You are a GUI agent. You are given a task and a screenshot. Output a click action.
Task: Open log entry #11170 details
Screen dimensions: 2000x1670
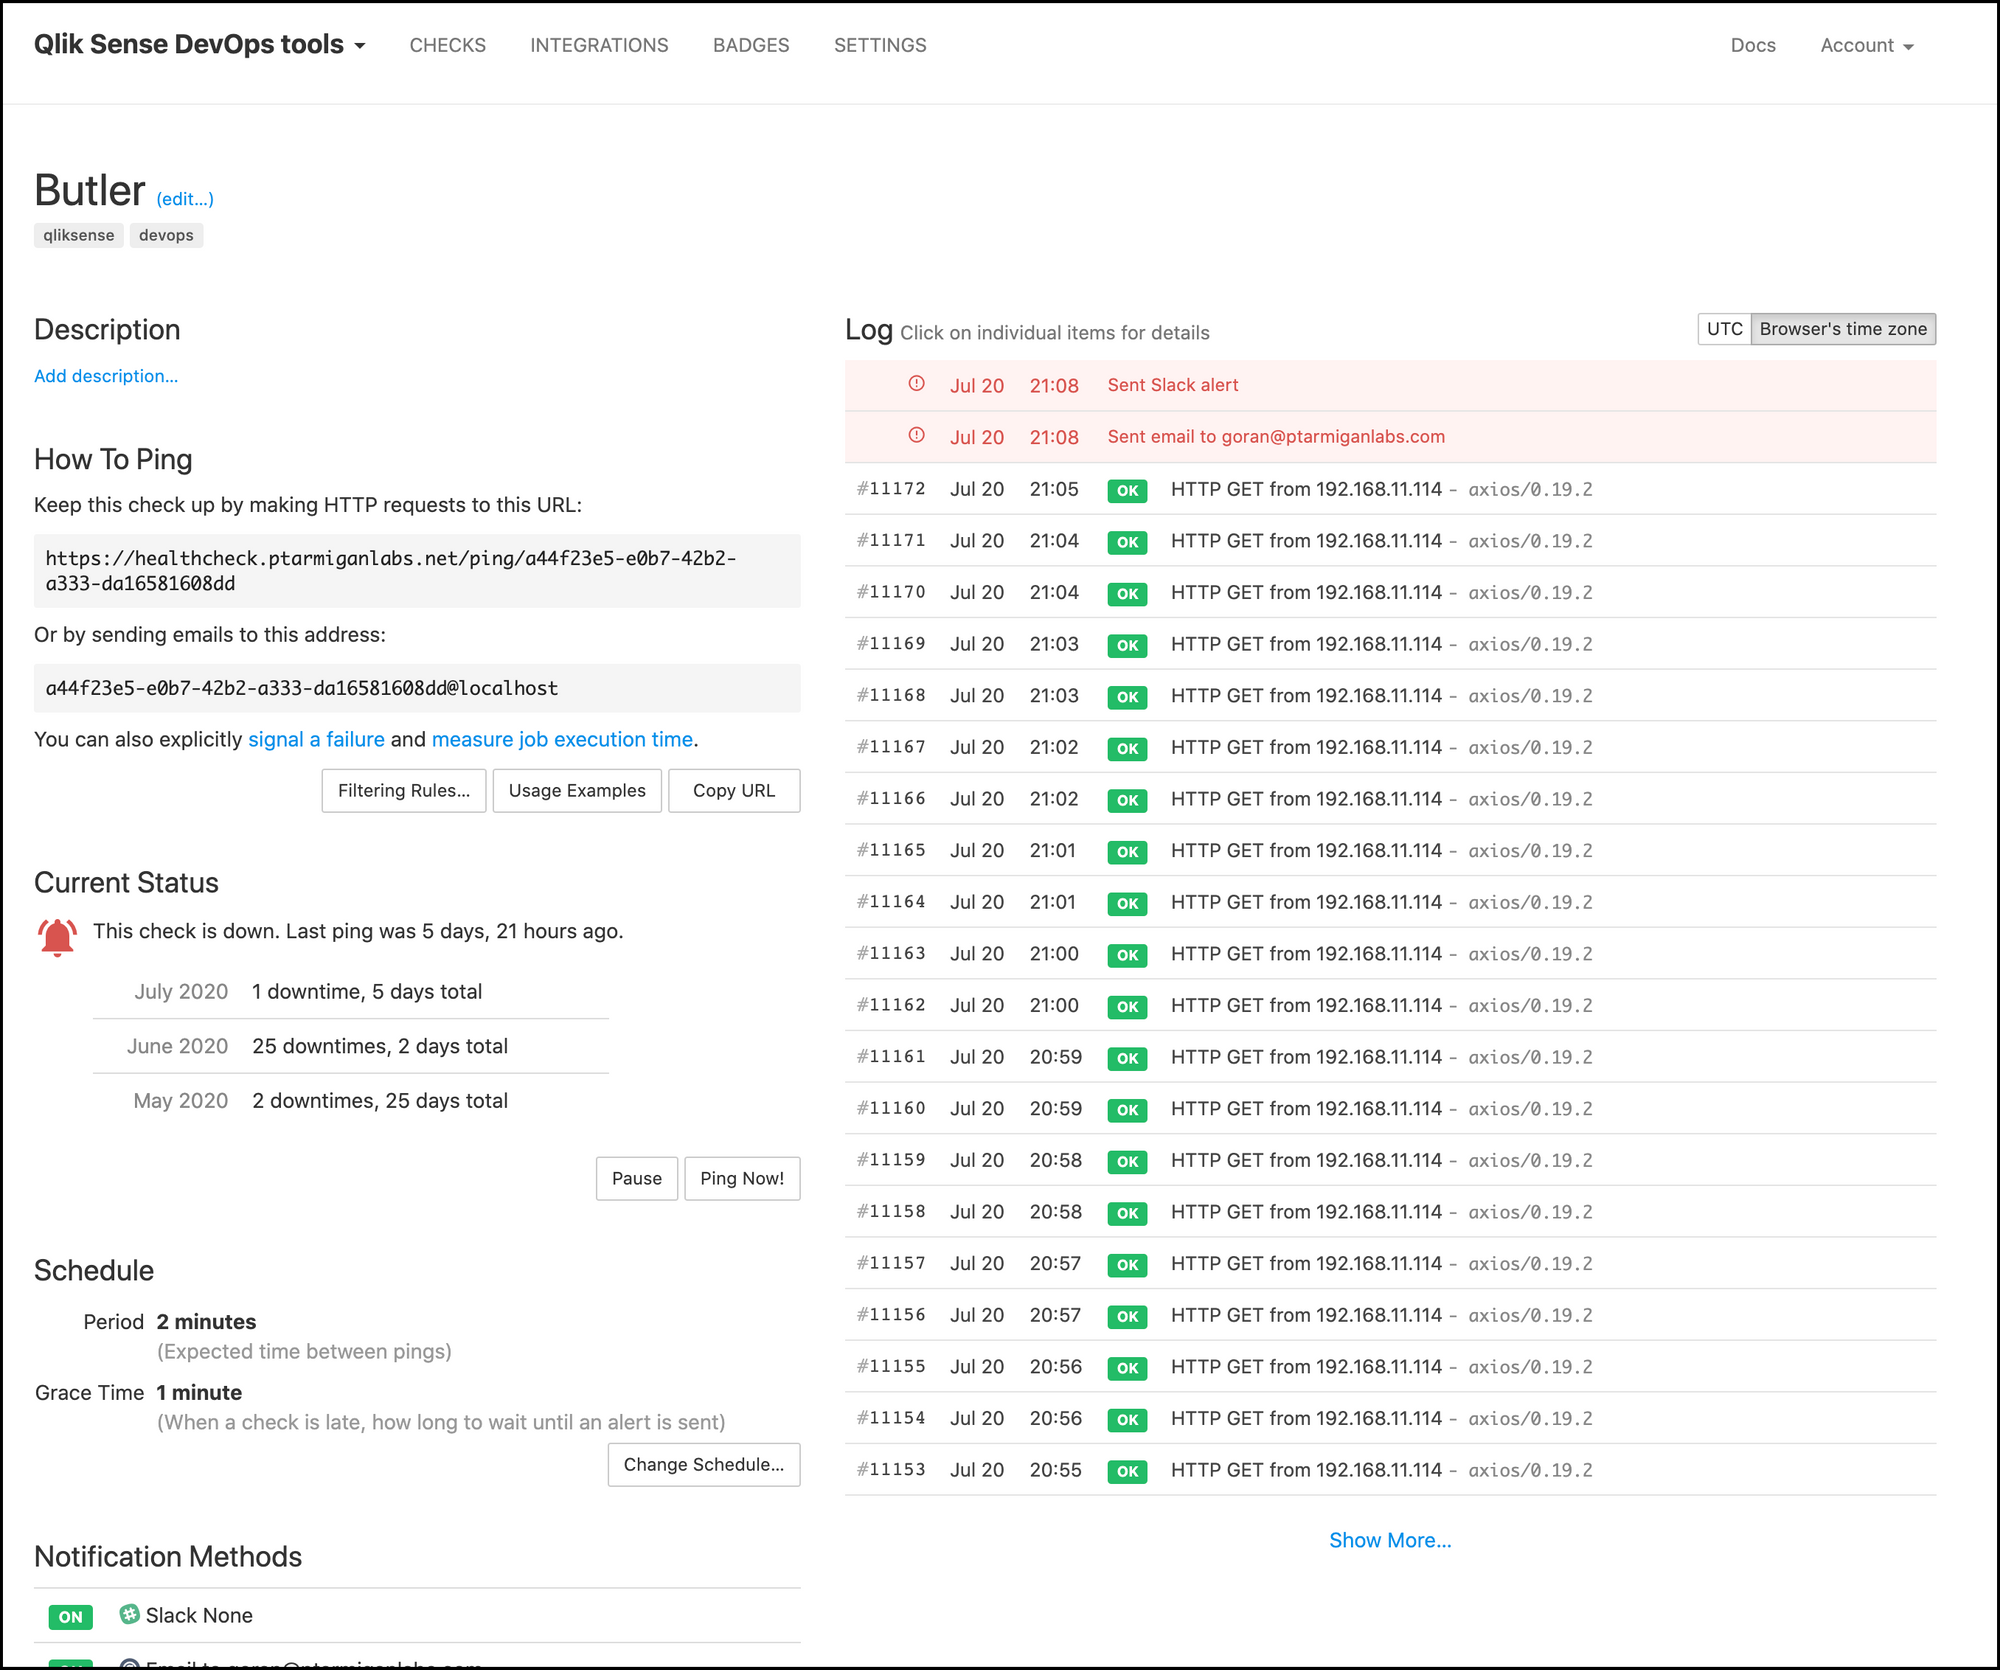click(x=1390, y=592)
